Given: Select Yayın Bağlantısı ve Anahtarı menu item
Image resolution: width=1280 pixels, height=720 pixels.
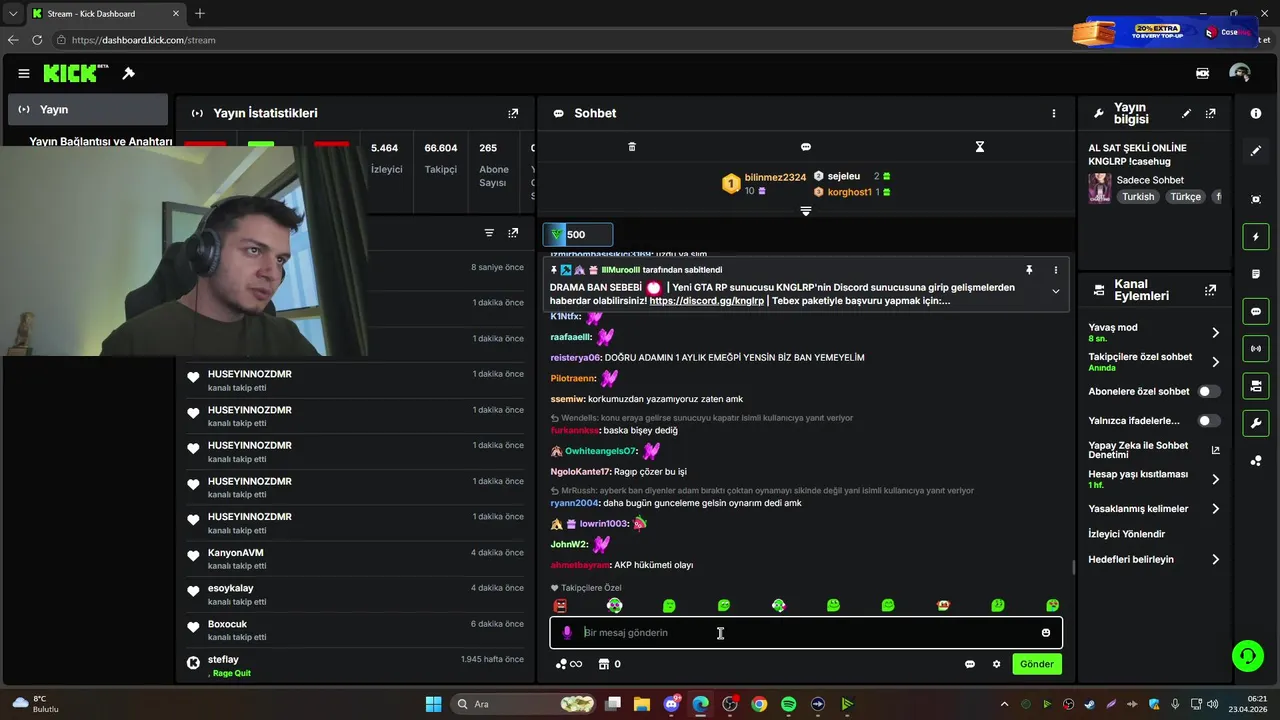Looking at the screenshot, I should coord(101,142).
